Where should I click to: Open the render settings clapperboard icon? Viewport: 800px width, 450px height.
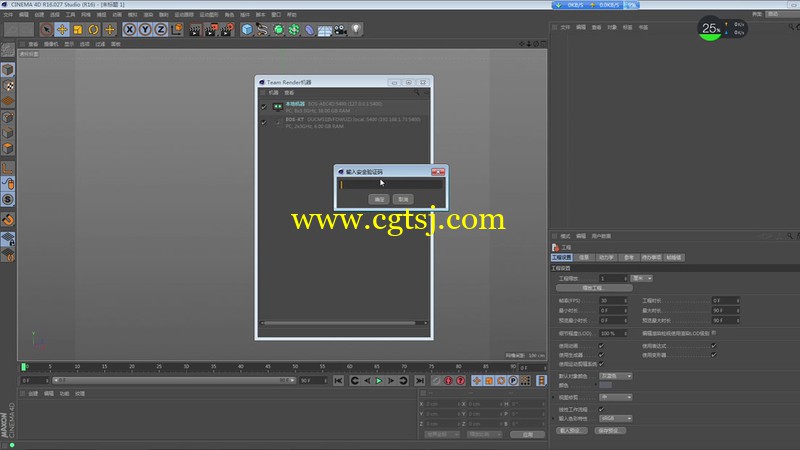pos(227,30)
